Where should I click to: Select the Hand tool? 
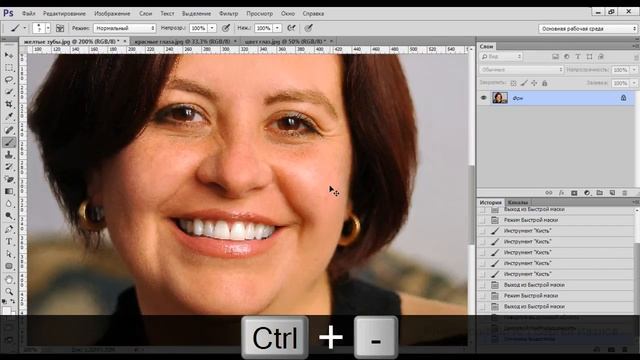point(9,280)
